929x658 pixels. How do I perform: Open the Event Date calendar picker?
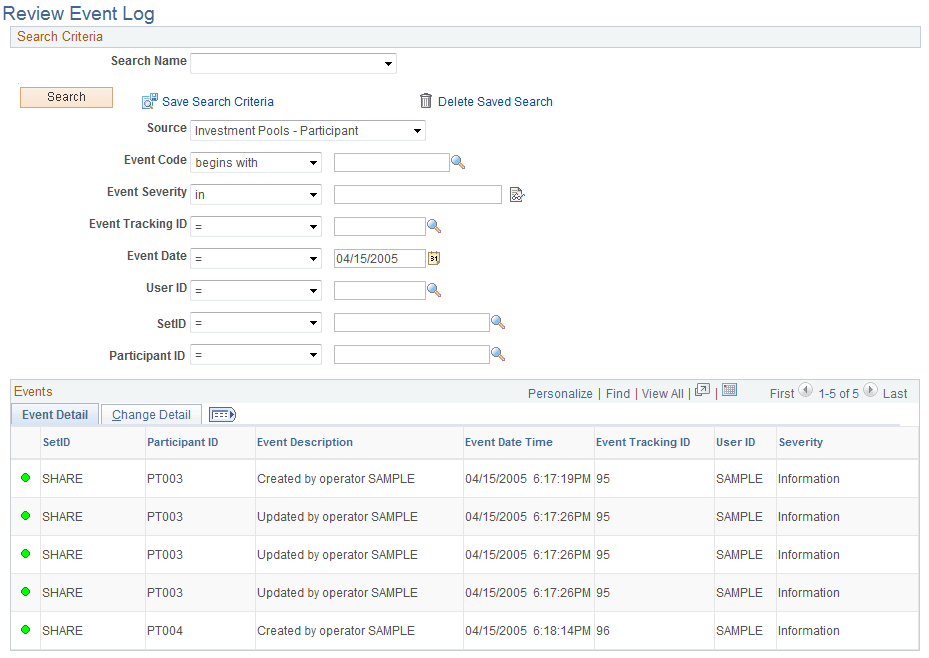click(x=434, y=258)
